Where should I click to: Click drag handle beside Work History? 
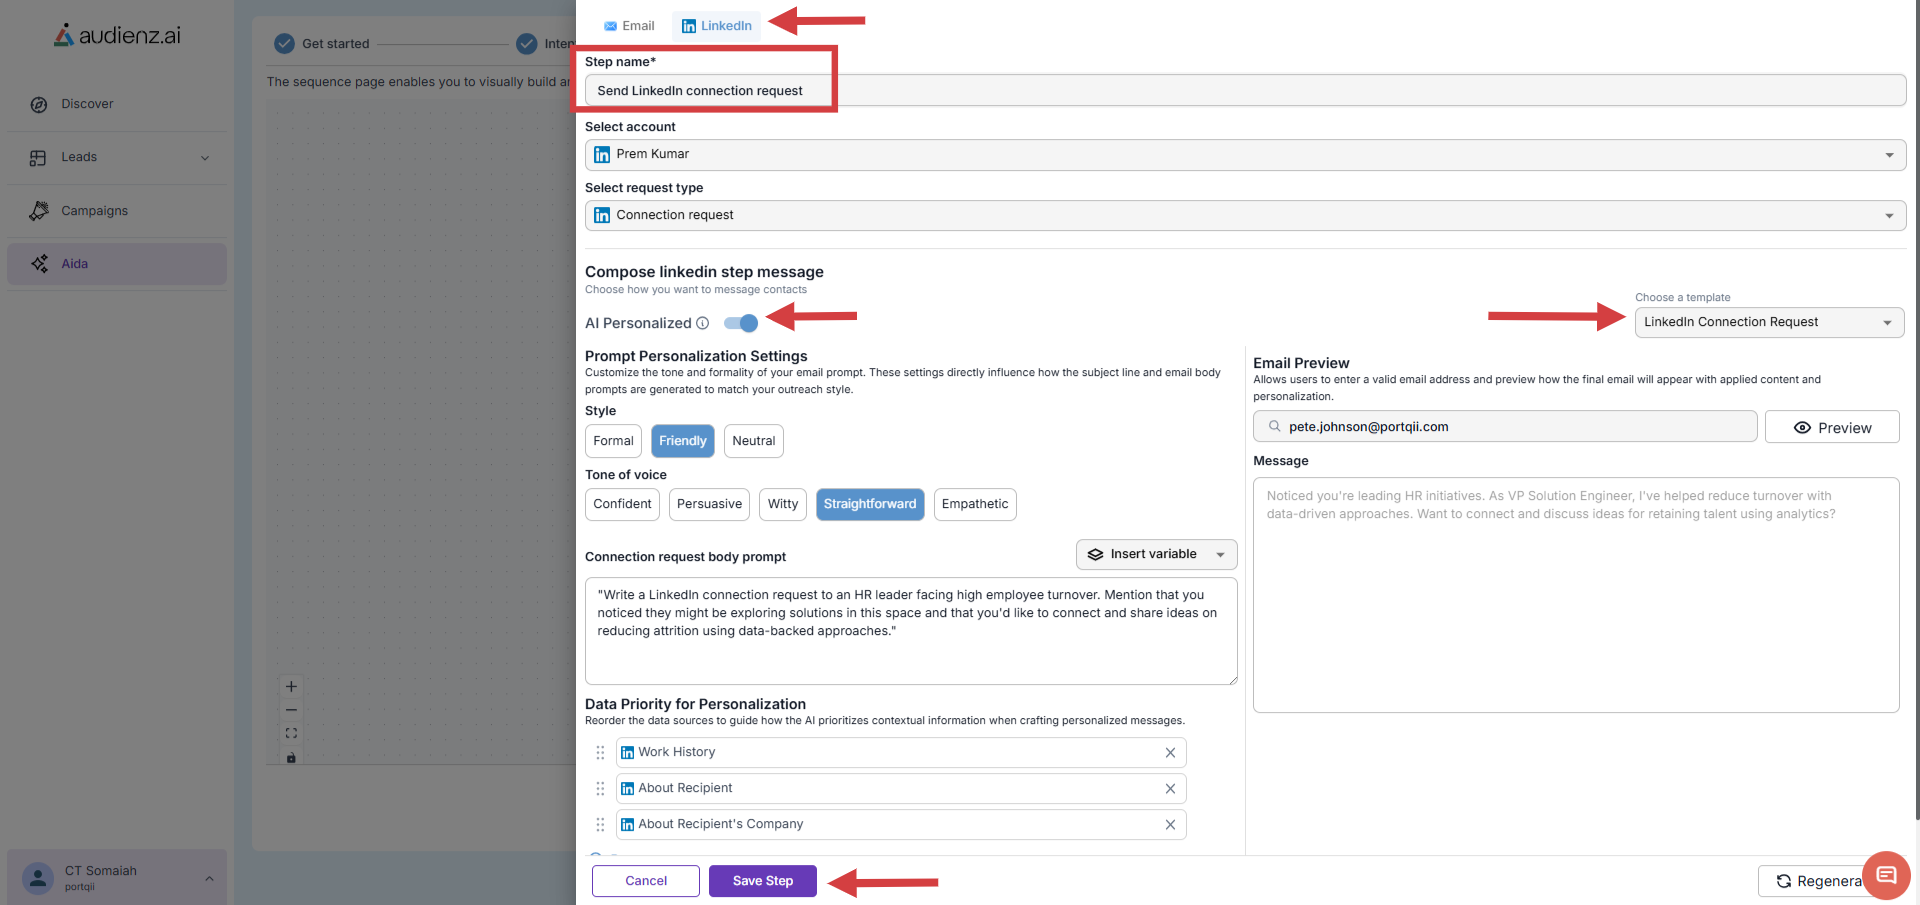click(600, 753)
